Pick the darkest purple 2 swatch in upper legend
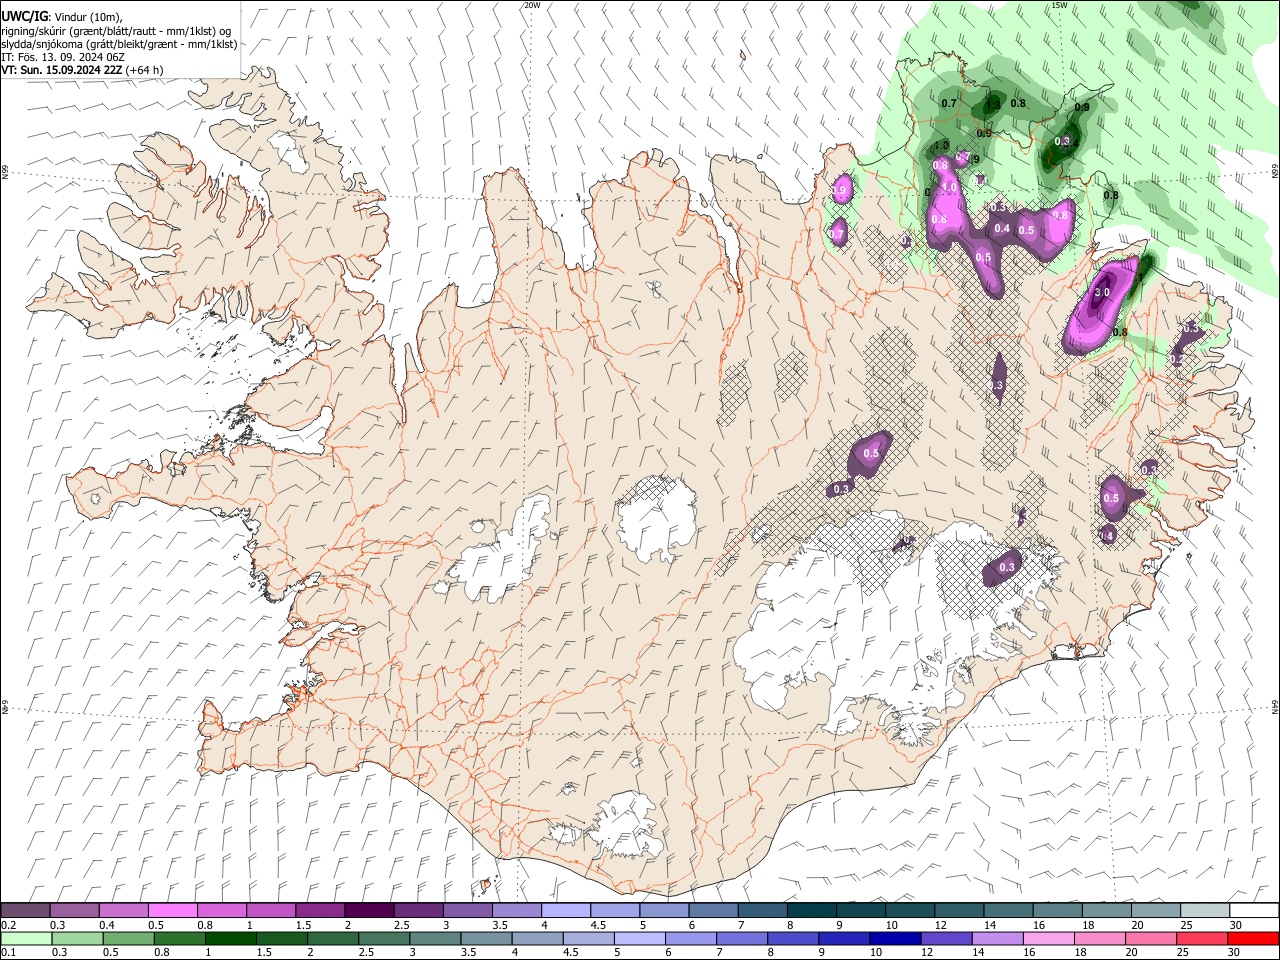 (369, 911)
